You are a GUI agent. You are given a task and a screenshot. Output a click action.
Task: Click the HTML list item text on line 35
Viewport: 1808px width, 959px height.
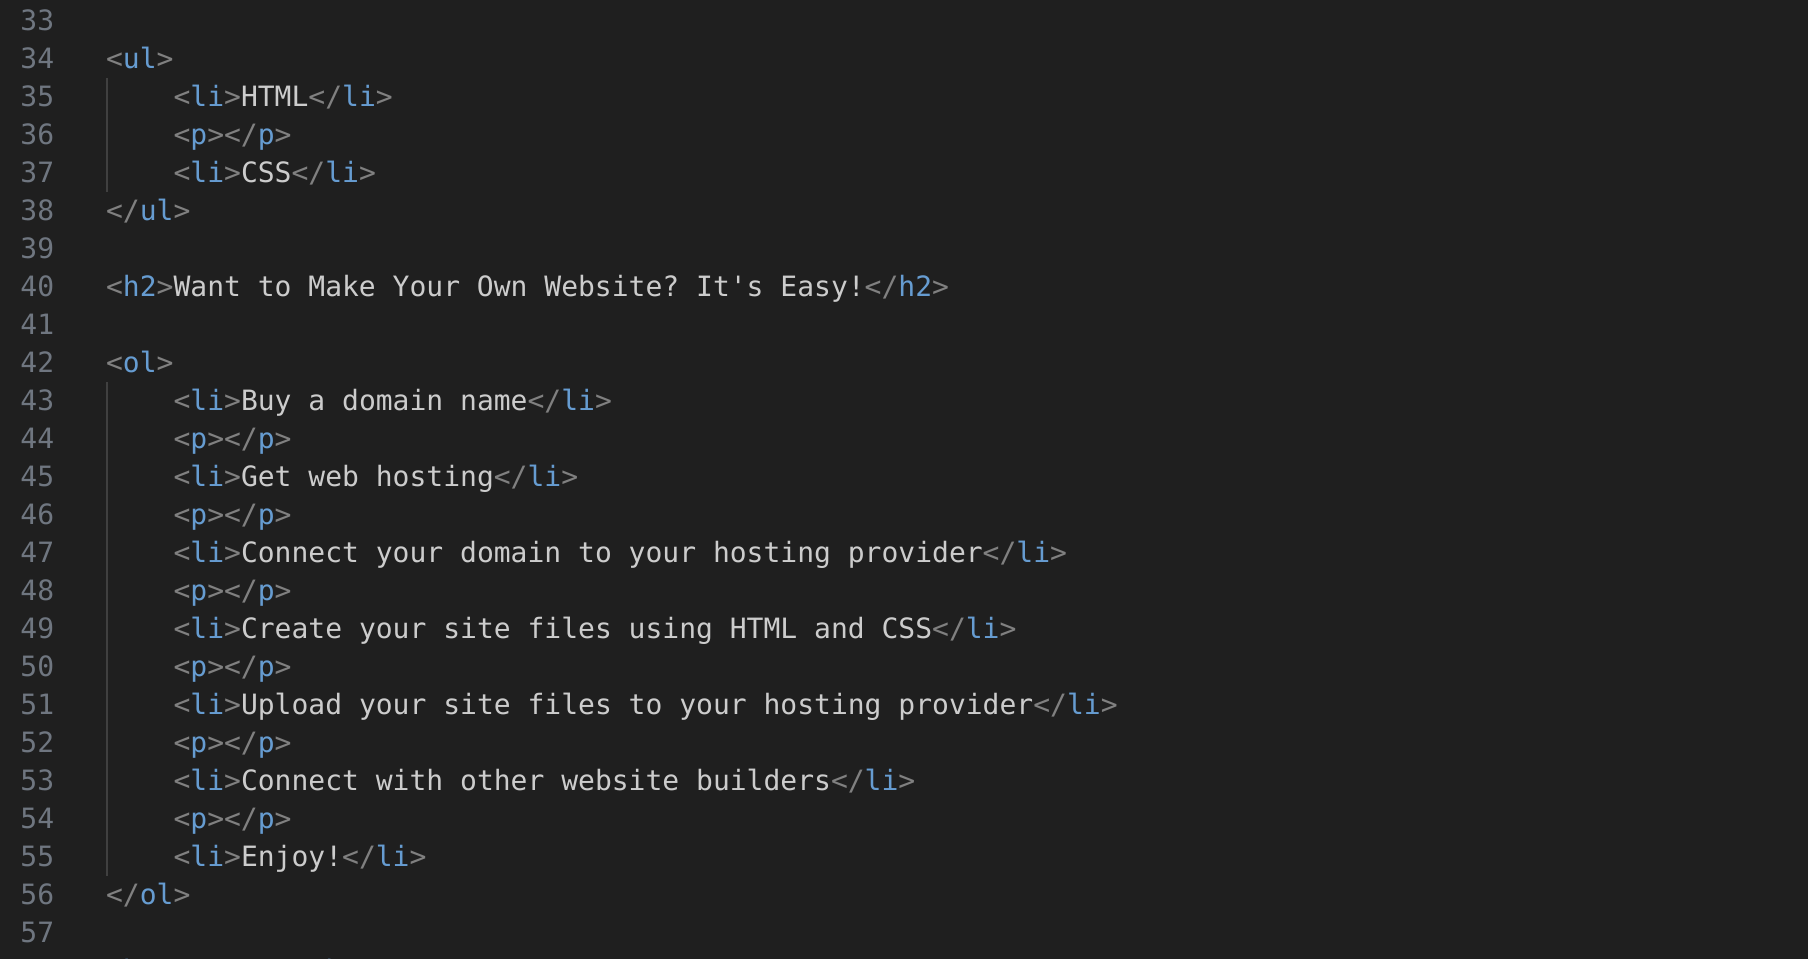point(274,96)
